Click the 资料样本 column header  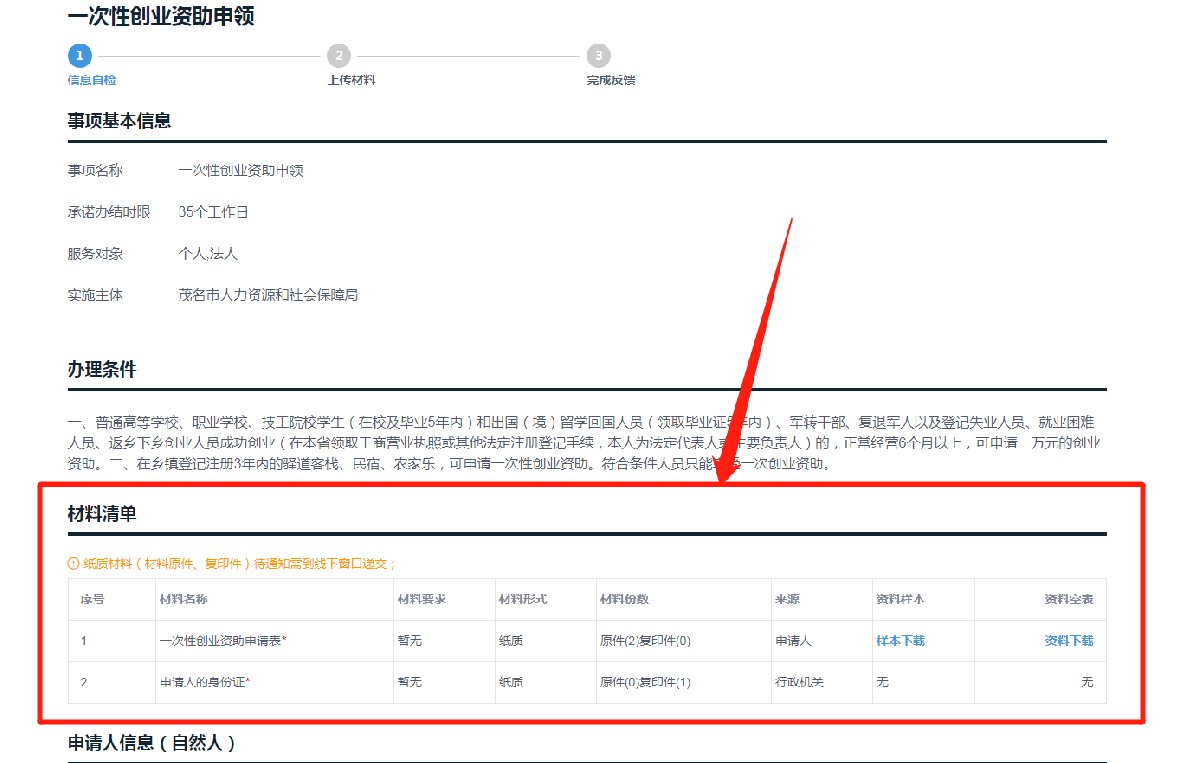pyautogui.click(x=900, y=599)
